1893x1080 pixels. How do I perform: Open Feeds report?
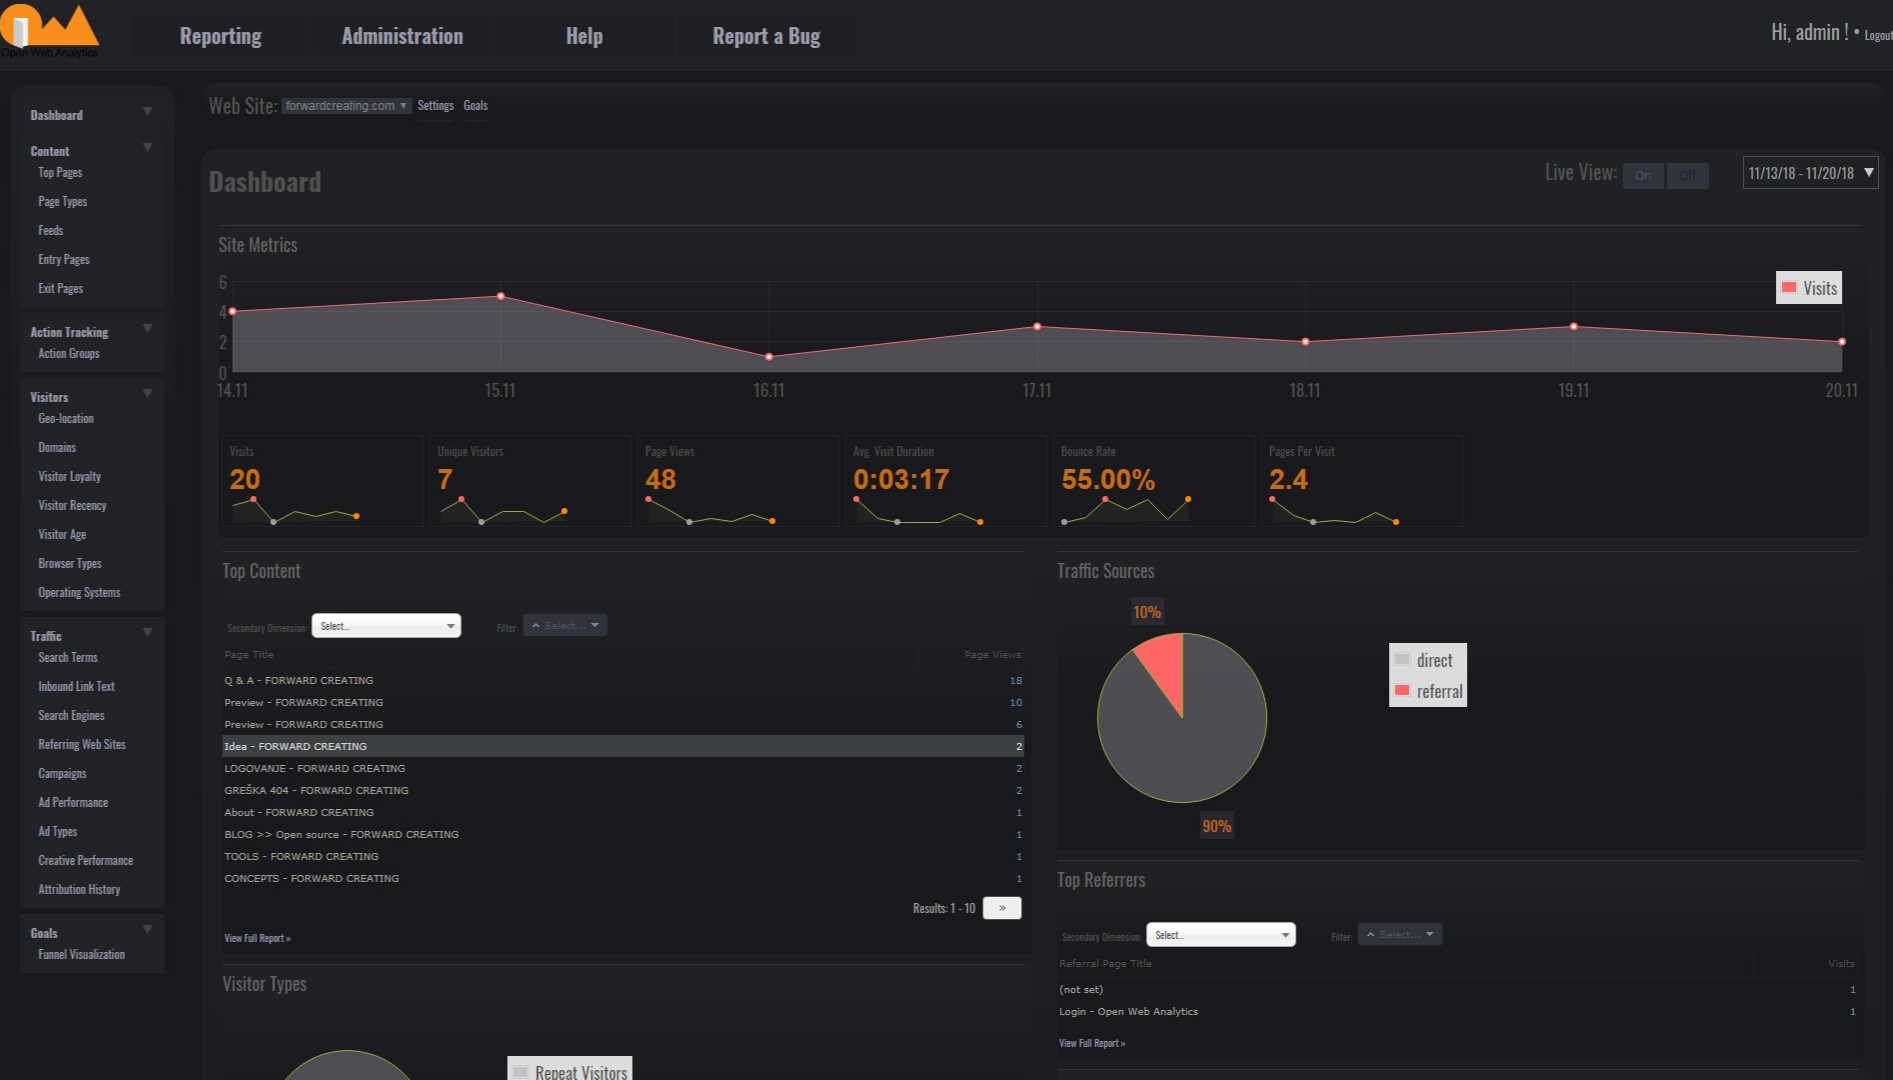[51, 231]
